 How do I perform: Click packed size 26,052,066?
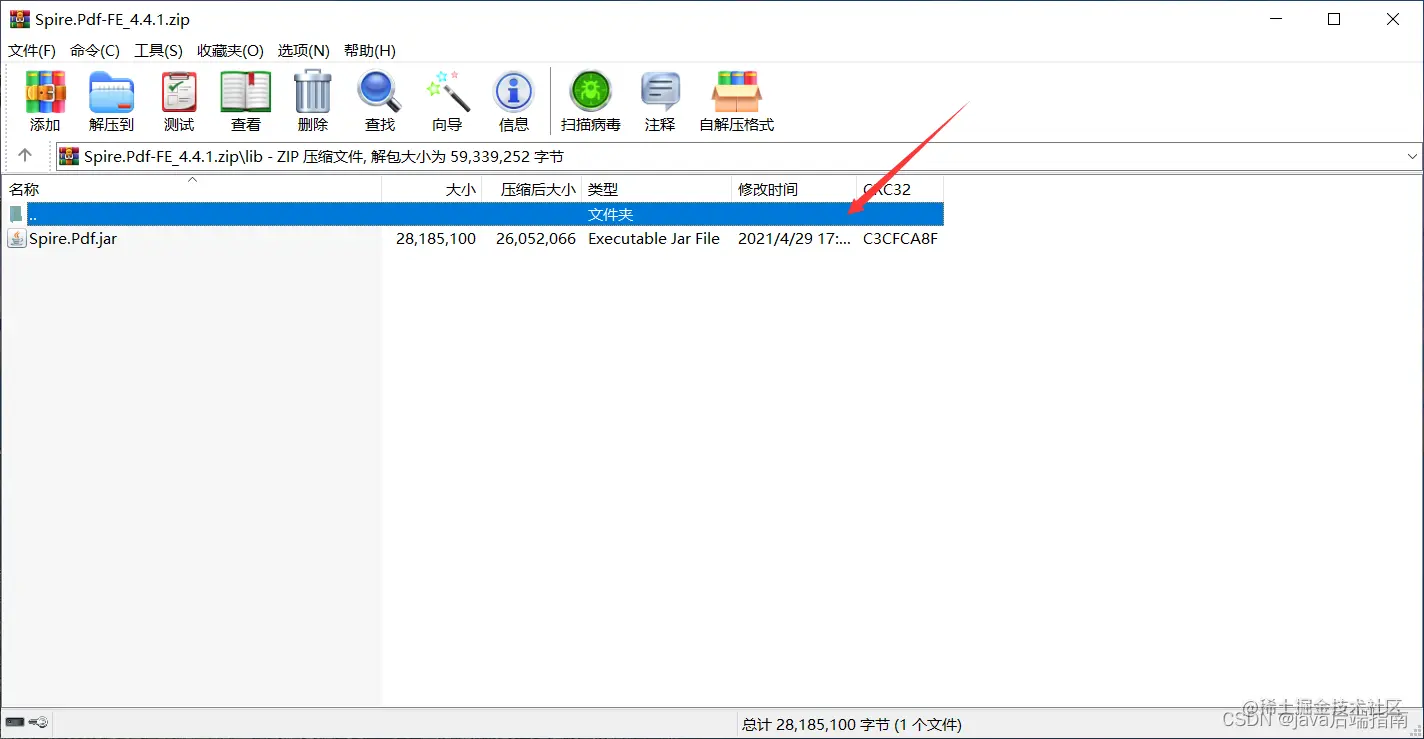point(536,239)
